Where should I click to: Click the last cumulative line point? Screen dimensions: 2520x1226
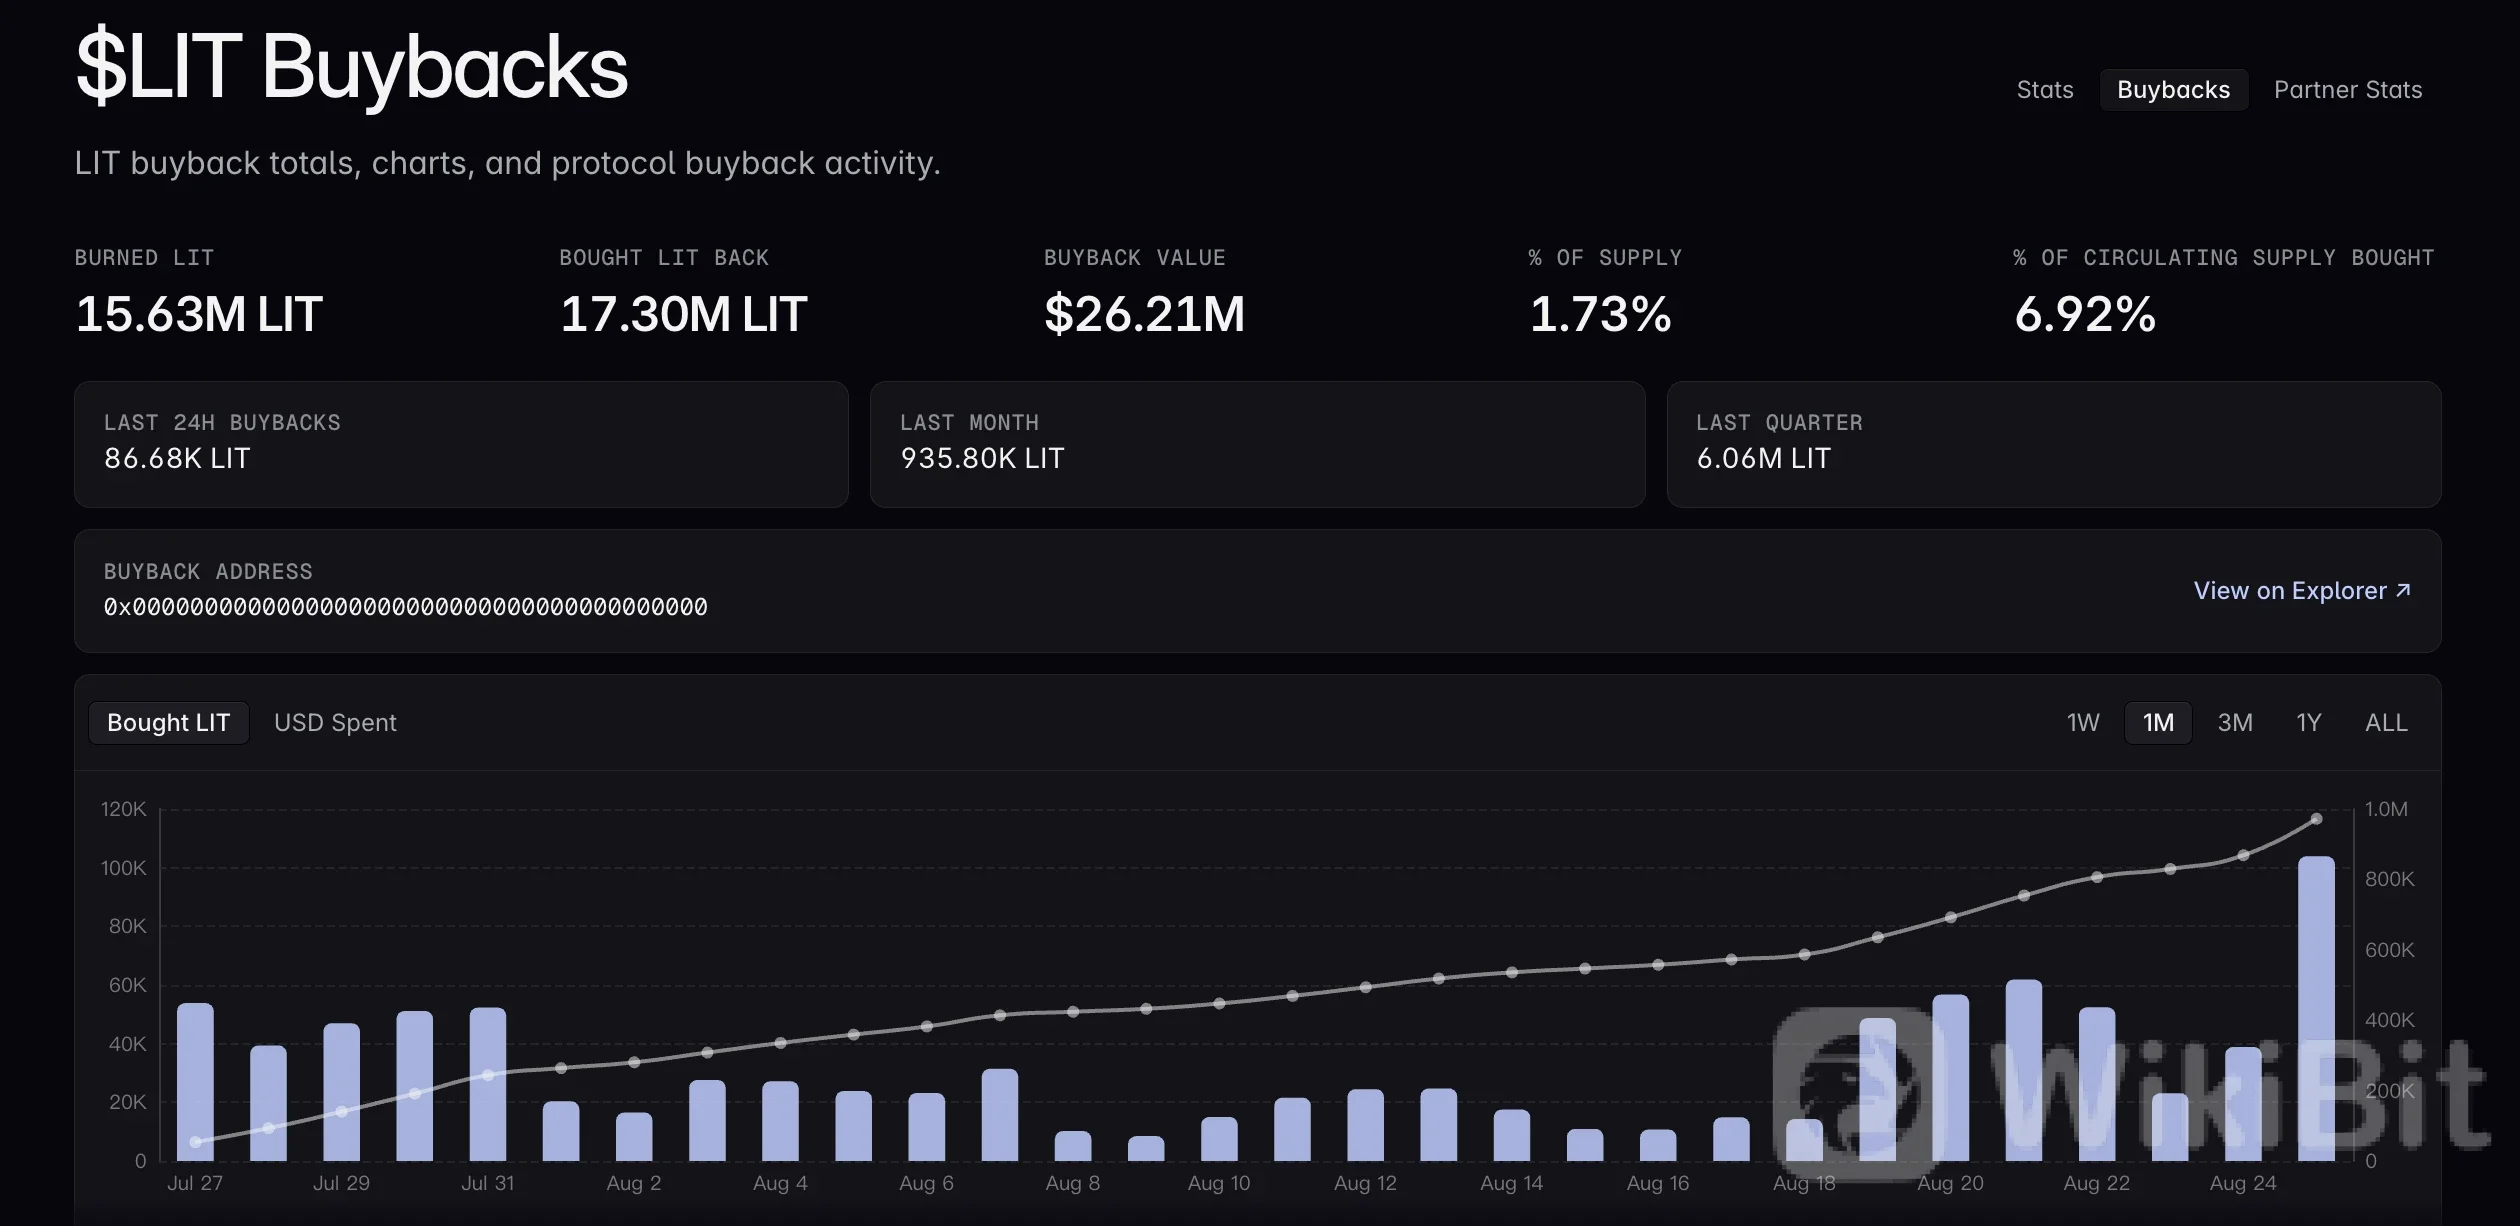(x=2316, y=819)
